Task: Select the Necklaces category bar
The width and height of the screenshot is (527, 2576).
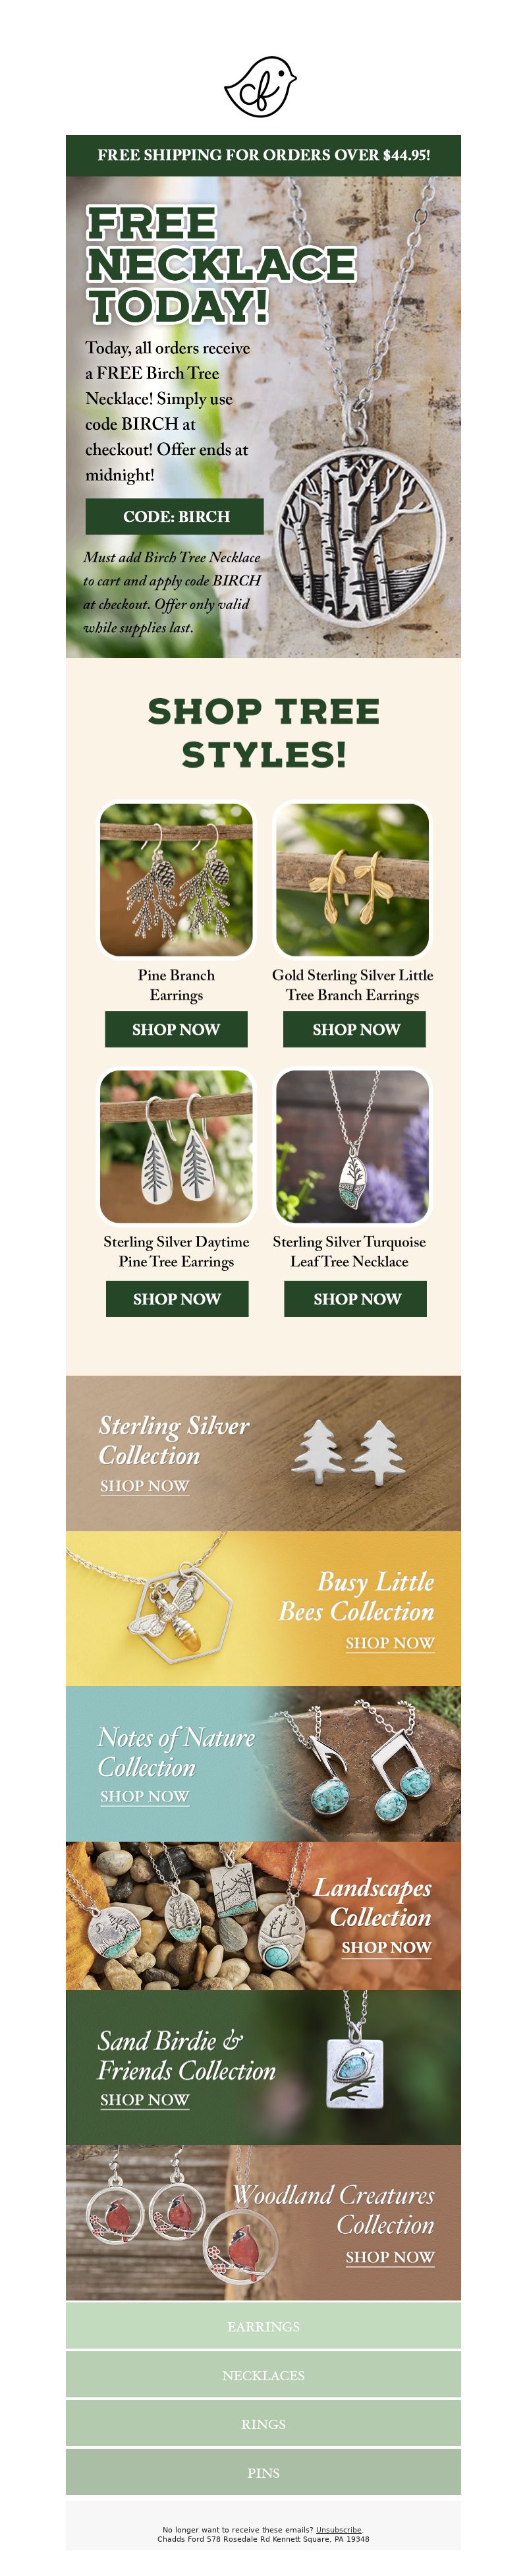Action: tap(263, 2375)
